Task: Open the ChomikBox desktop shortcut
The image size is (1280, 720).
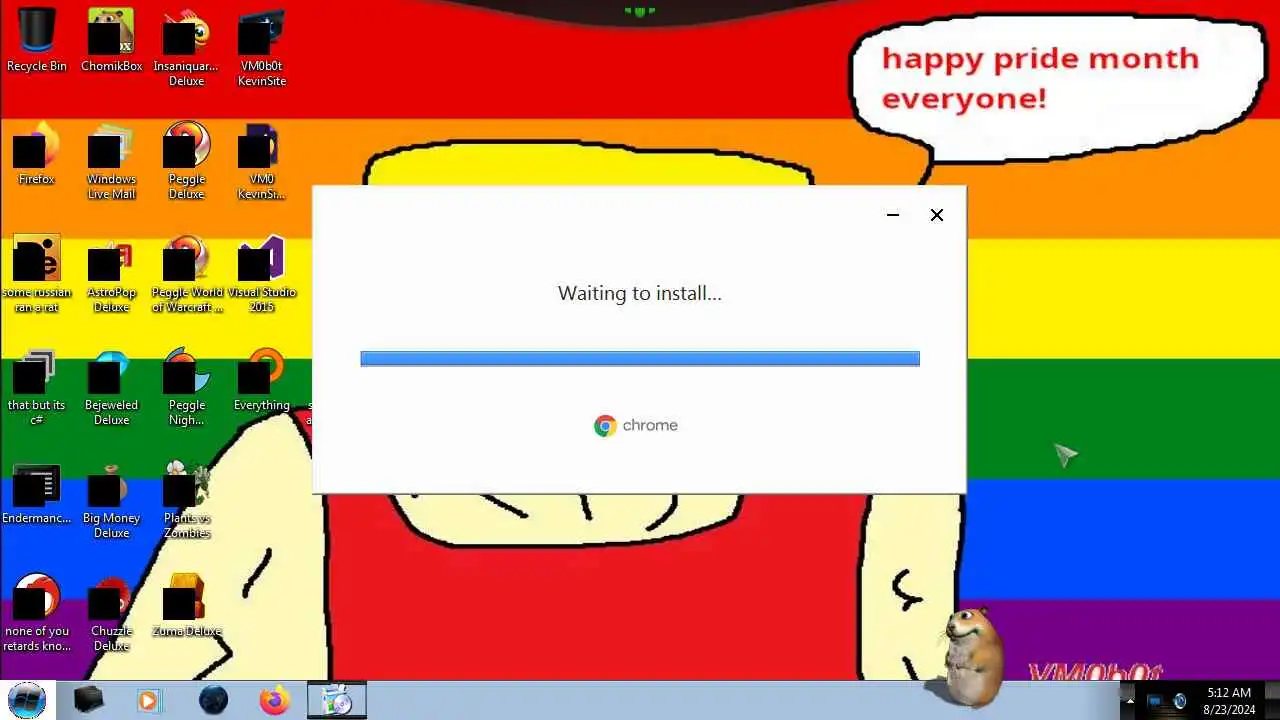Action: click(111, 40)
